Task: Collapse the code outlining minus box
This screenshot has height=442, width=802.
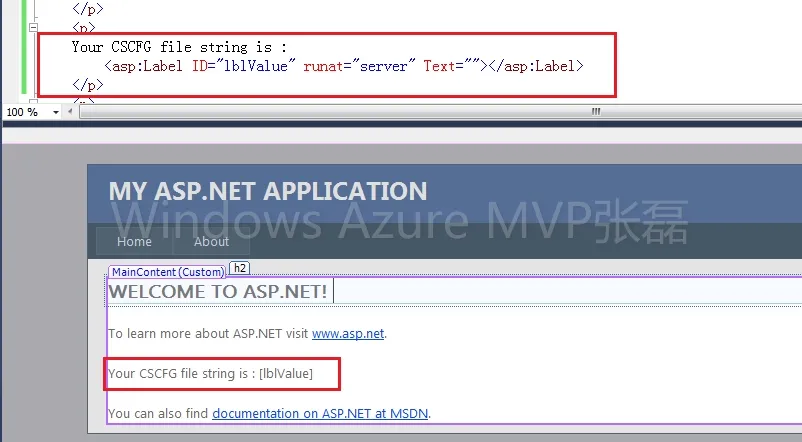Action: (33, 27)
